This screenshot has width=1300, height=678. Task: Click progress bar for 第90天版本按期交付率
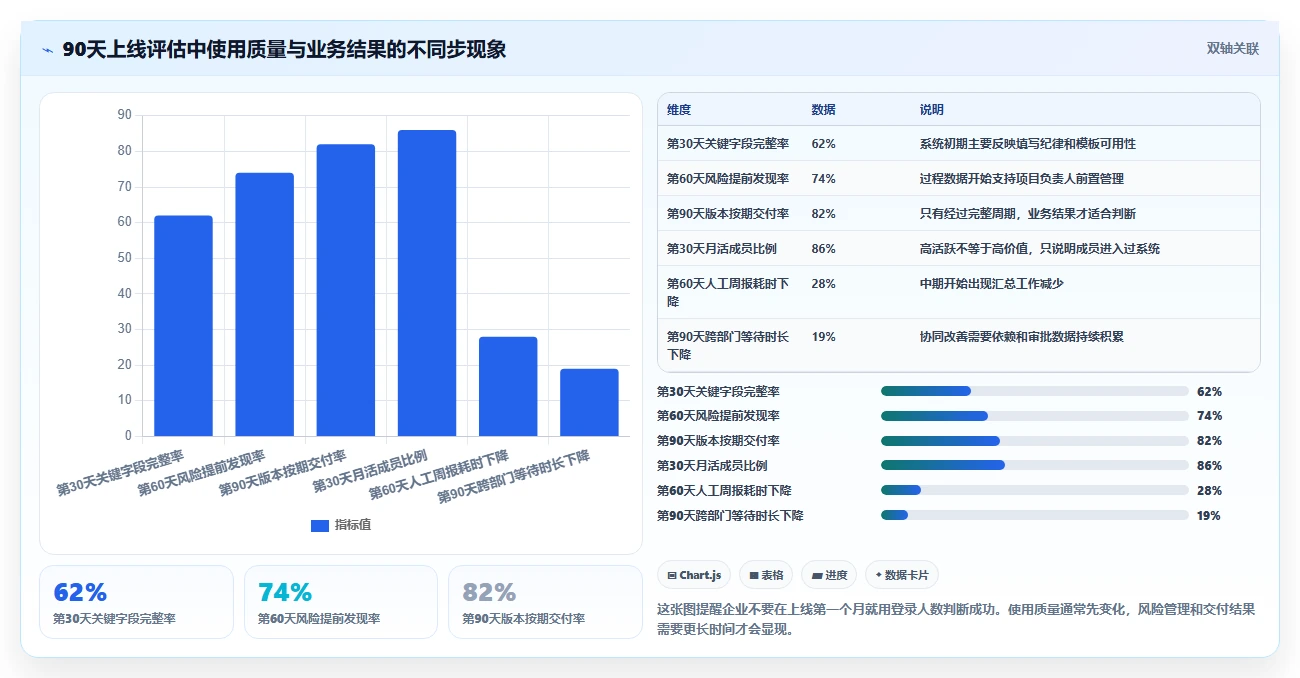coord(1034,441)
